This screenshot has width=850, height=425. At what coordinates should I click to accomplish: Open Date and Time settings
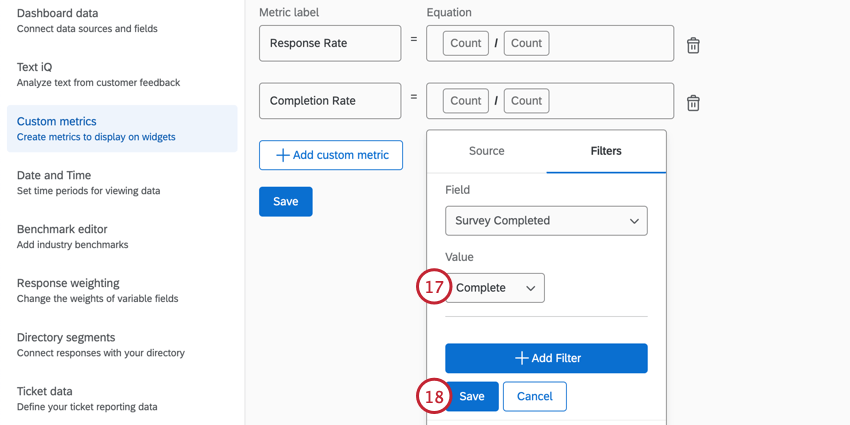pos(88,182)
